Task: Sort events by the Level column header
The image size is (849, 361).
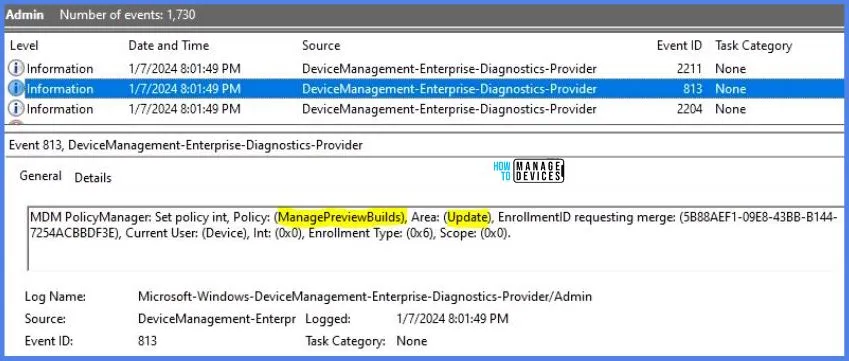Action: [24, 46]
